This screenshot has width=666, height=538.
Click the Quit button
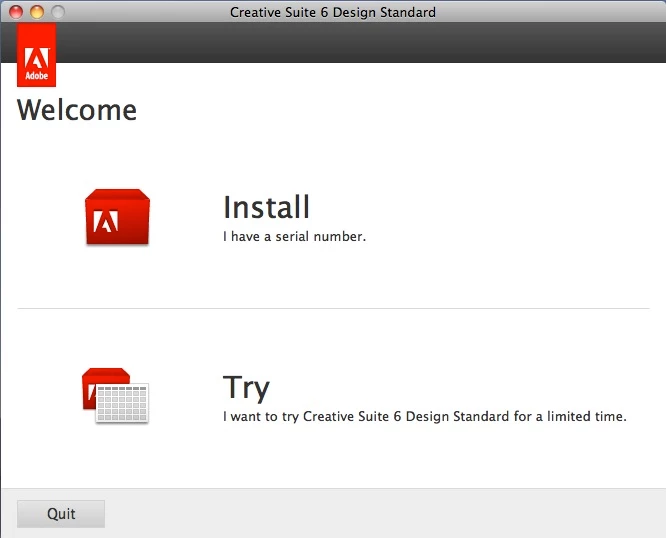pos(61,514)
